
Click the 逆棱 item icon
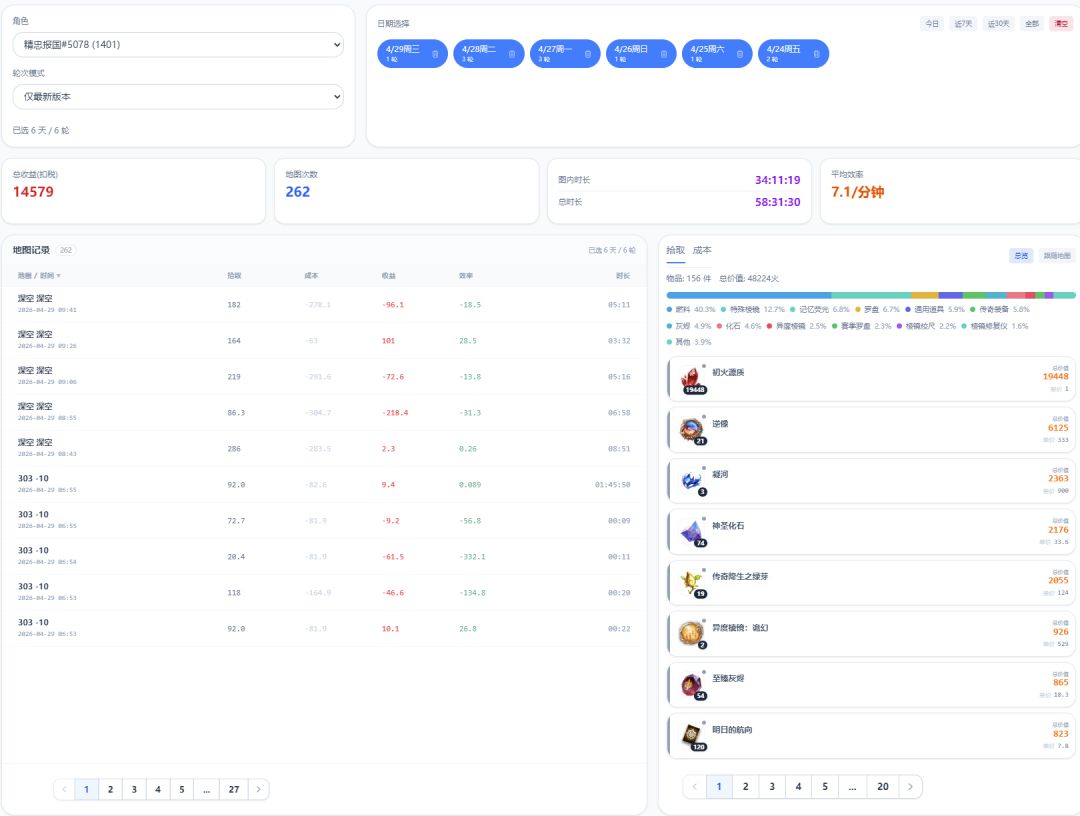[692, 430]
